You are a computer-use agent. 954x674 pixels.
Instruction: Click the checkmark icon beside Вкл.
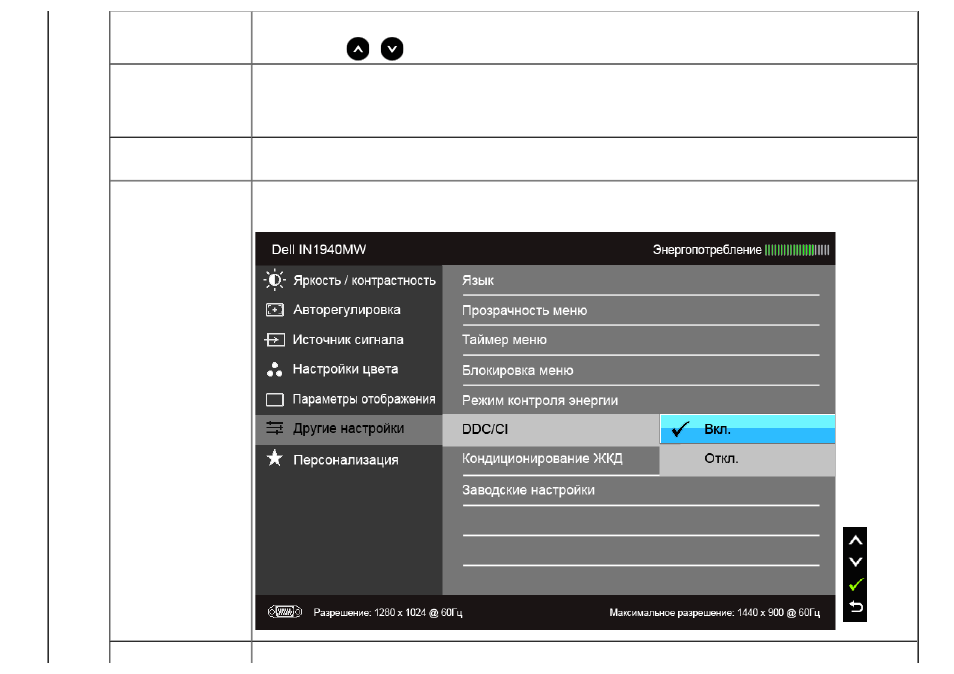(x=680, y=429)
